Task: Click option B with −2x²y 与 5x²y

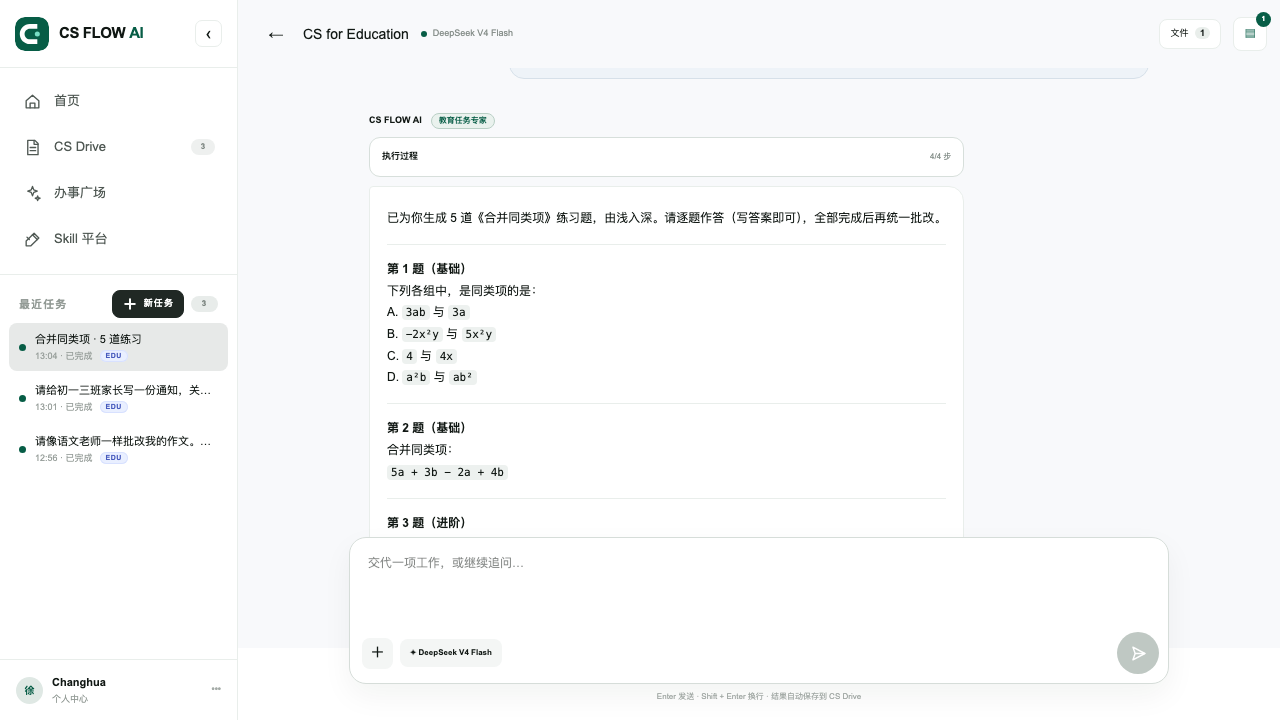Action: 441,334
